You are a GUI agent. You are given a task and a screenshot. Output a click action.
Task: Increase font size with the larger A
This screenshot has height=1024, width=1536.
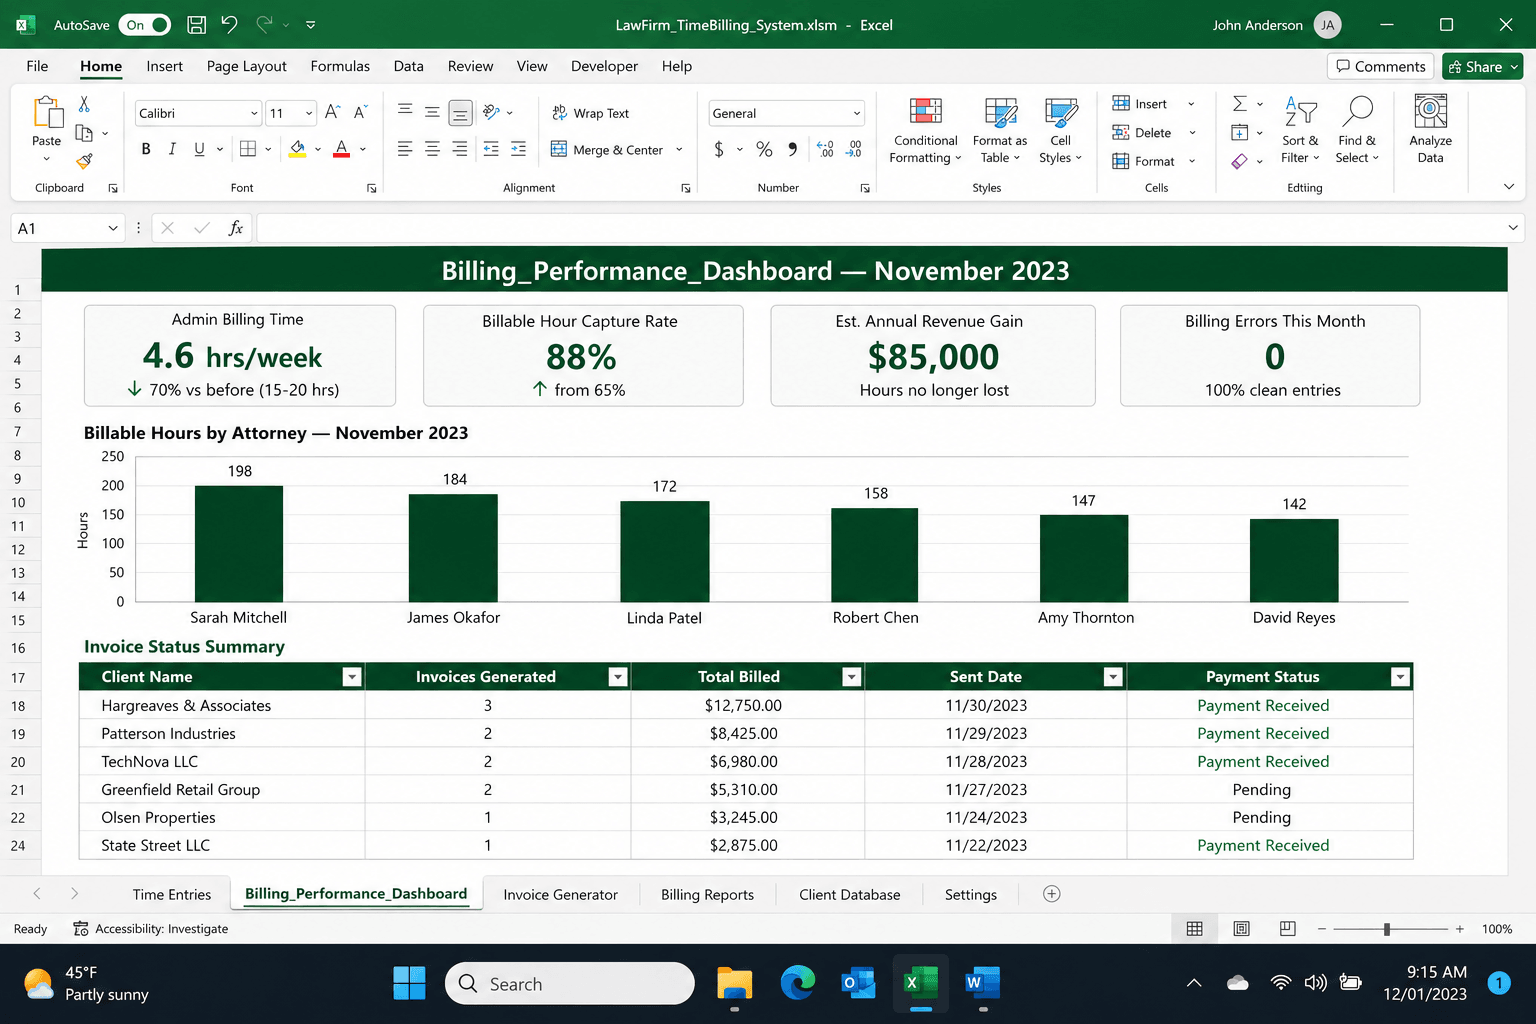pos(333,113)
